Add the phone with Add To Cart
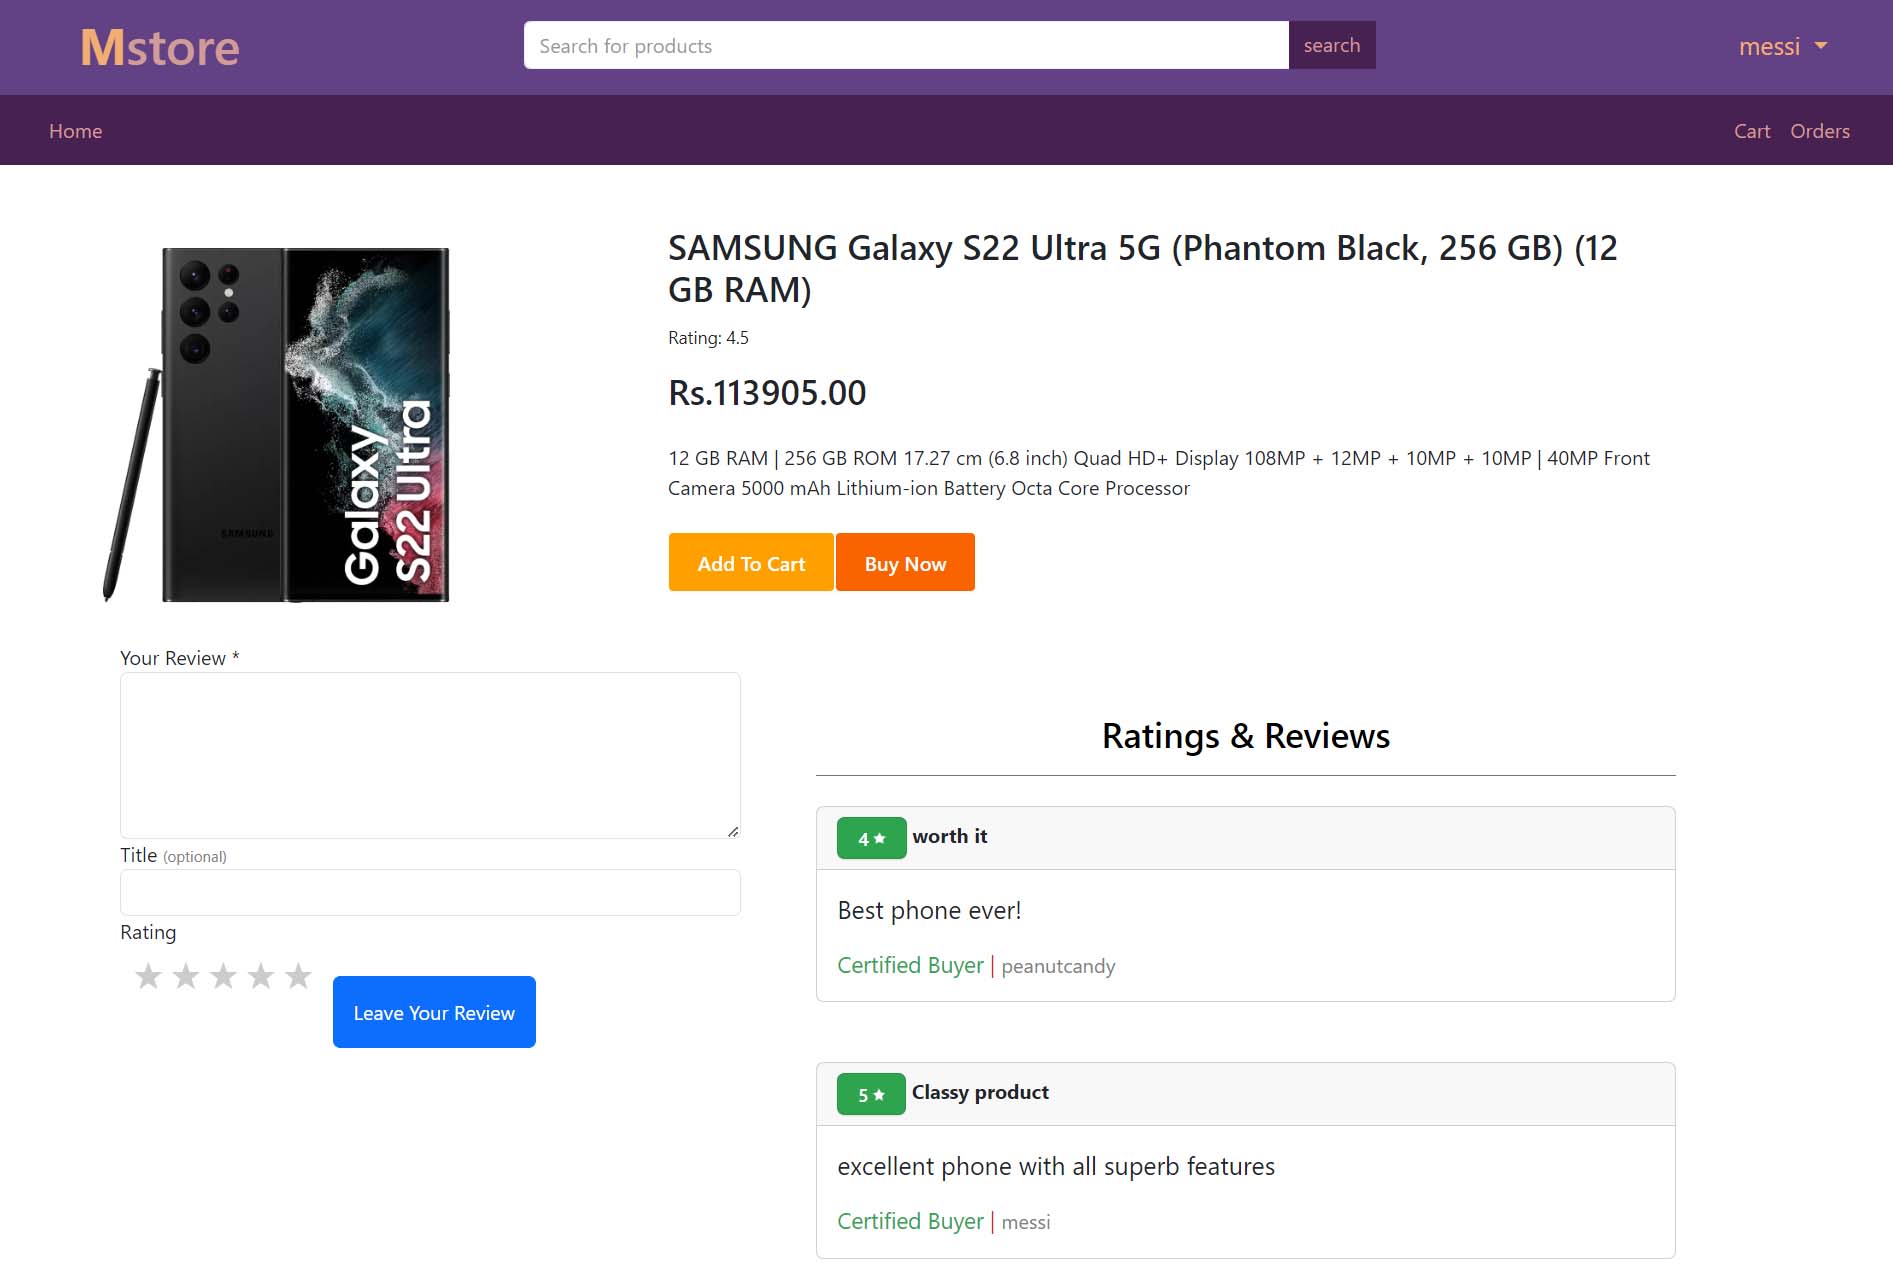 click(x=751, y=562)
